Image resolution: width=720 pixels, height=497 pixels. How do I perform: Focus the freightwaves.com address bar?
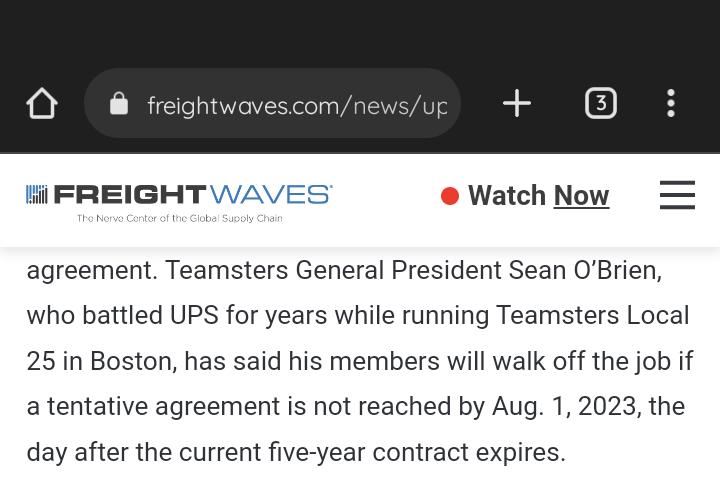click(272, 103)
